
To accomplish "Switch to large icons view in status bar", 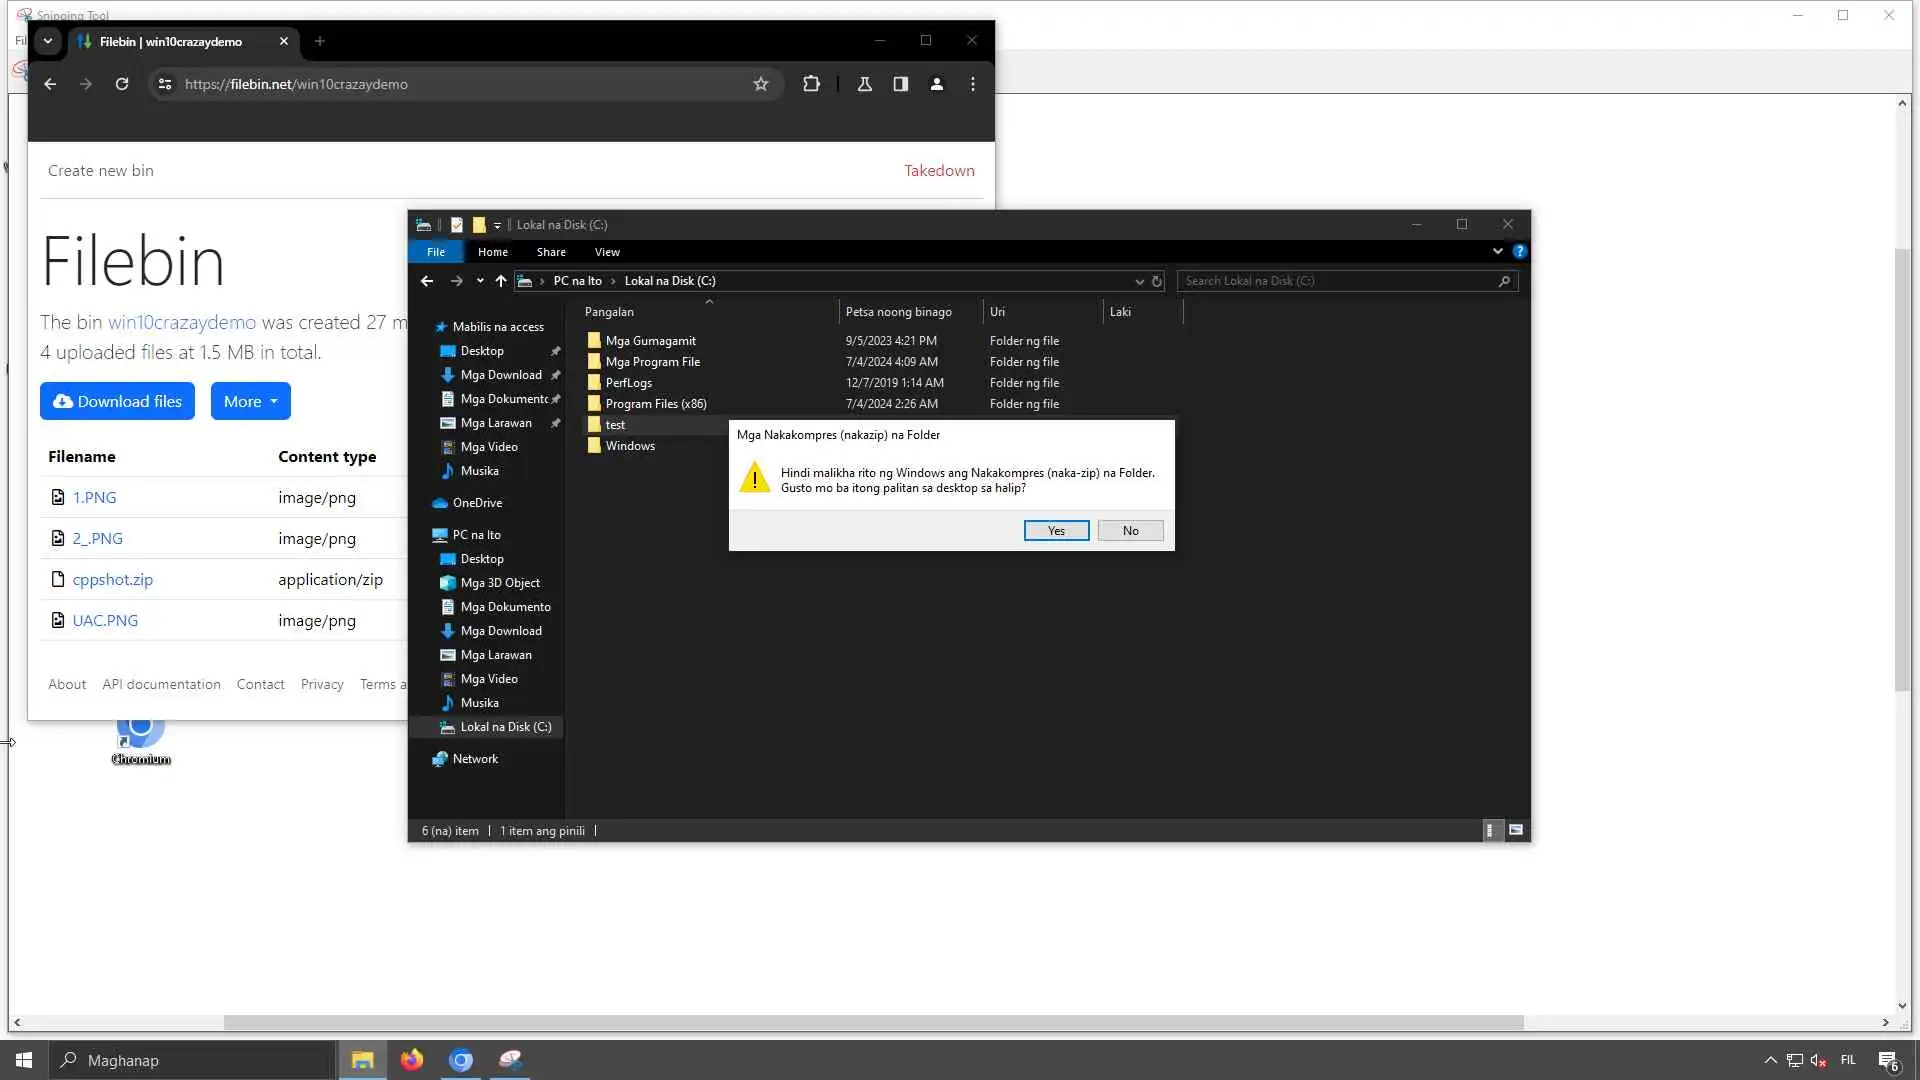I will tap(1516, 830).
